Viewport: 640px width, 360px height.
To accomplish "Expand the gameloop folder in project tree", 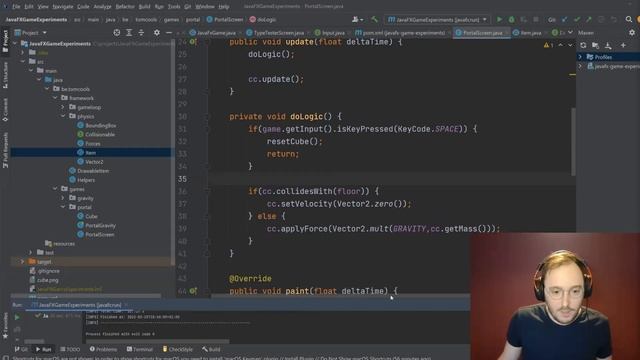I will [63, 107].
